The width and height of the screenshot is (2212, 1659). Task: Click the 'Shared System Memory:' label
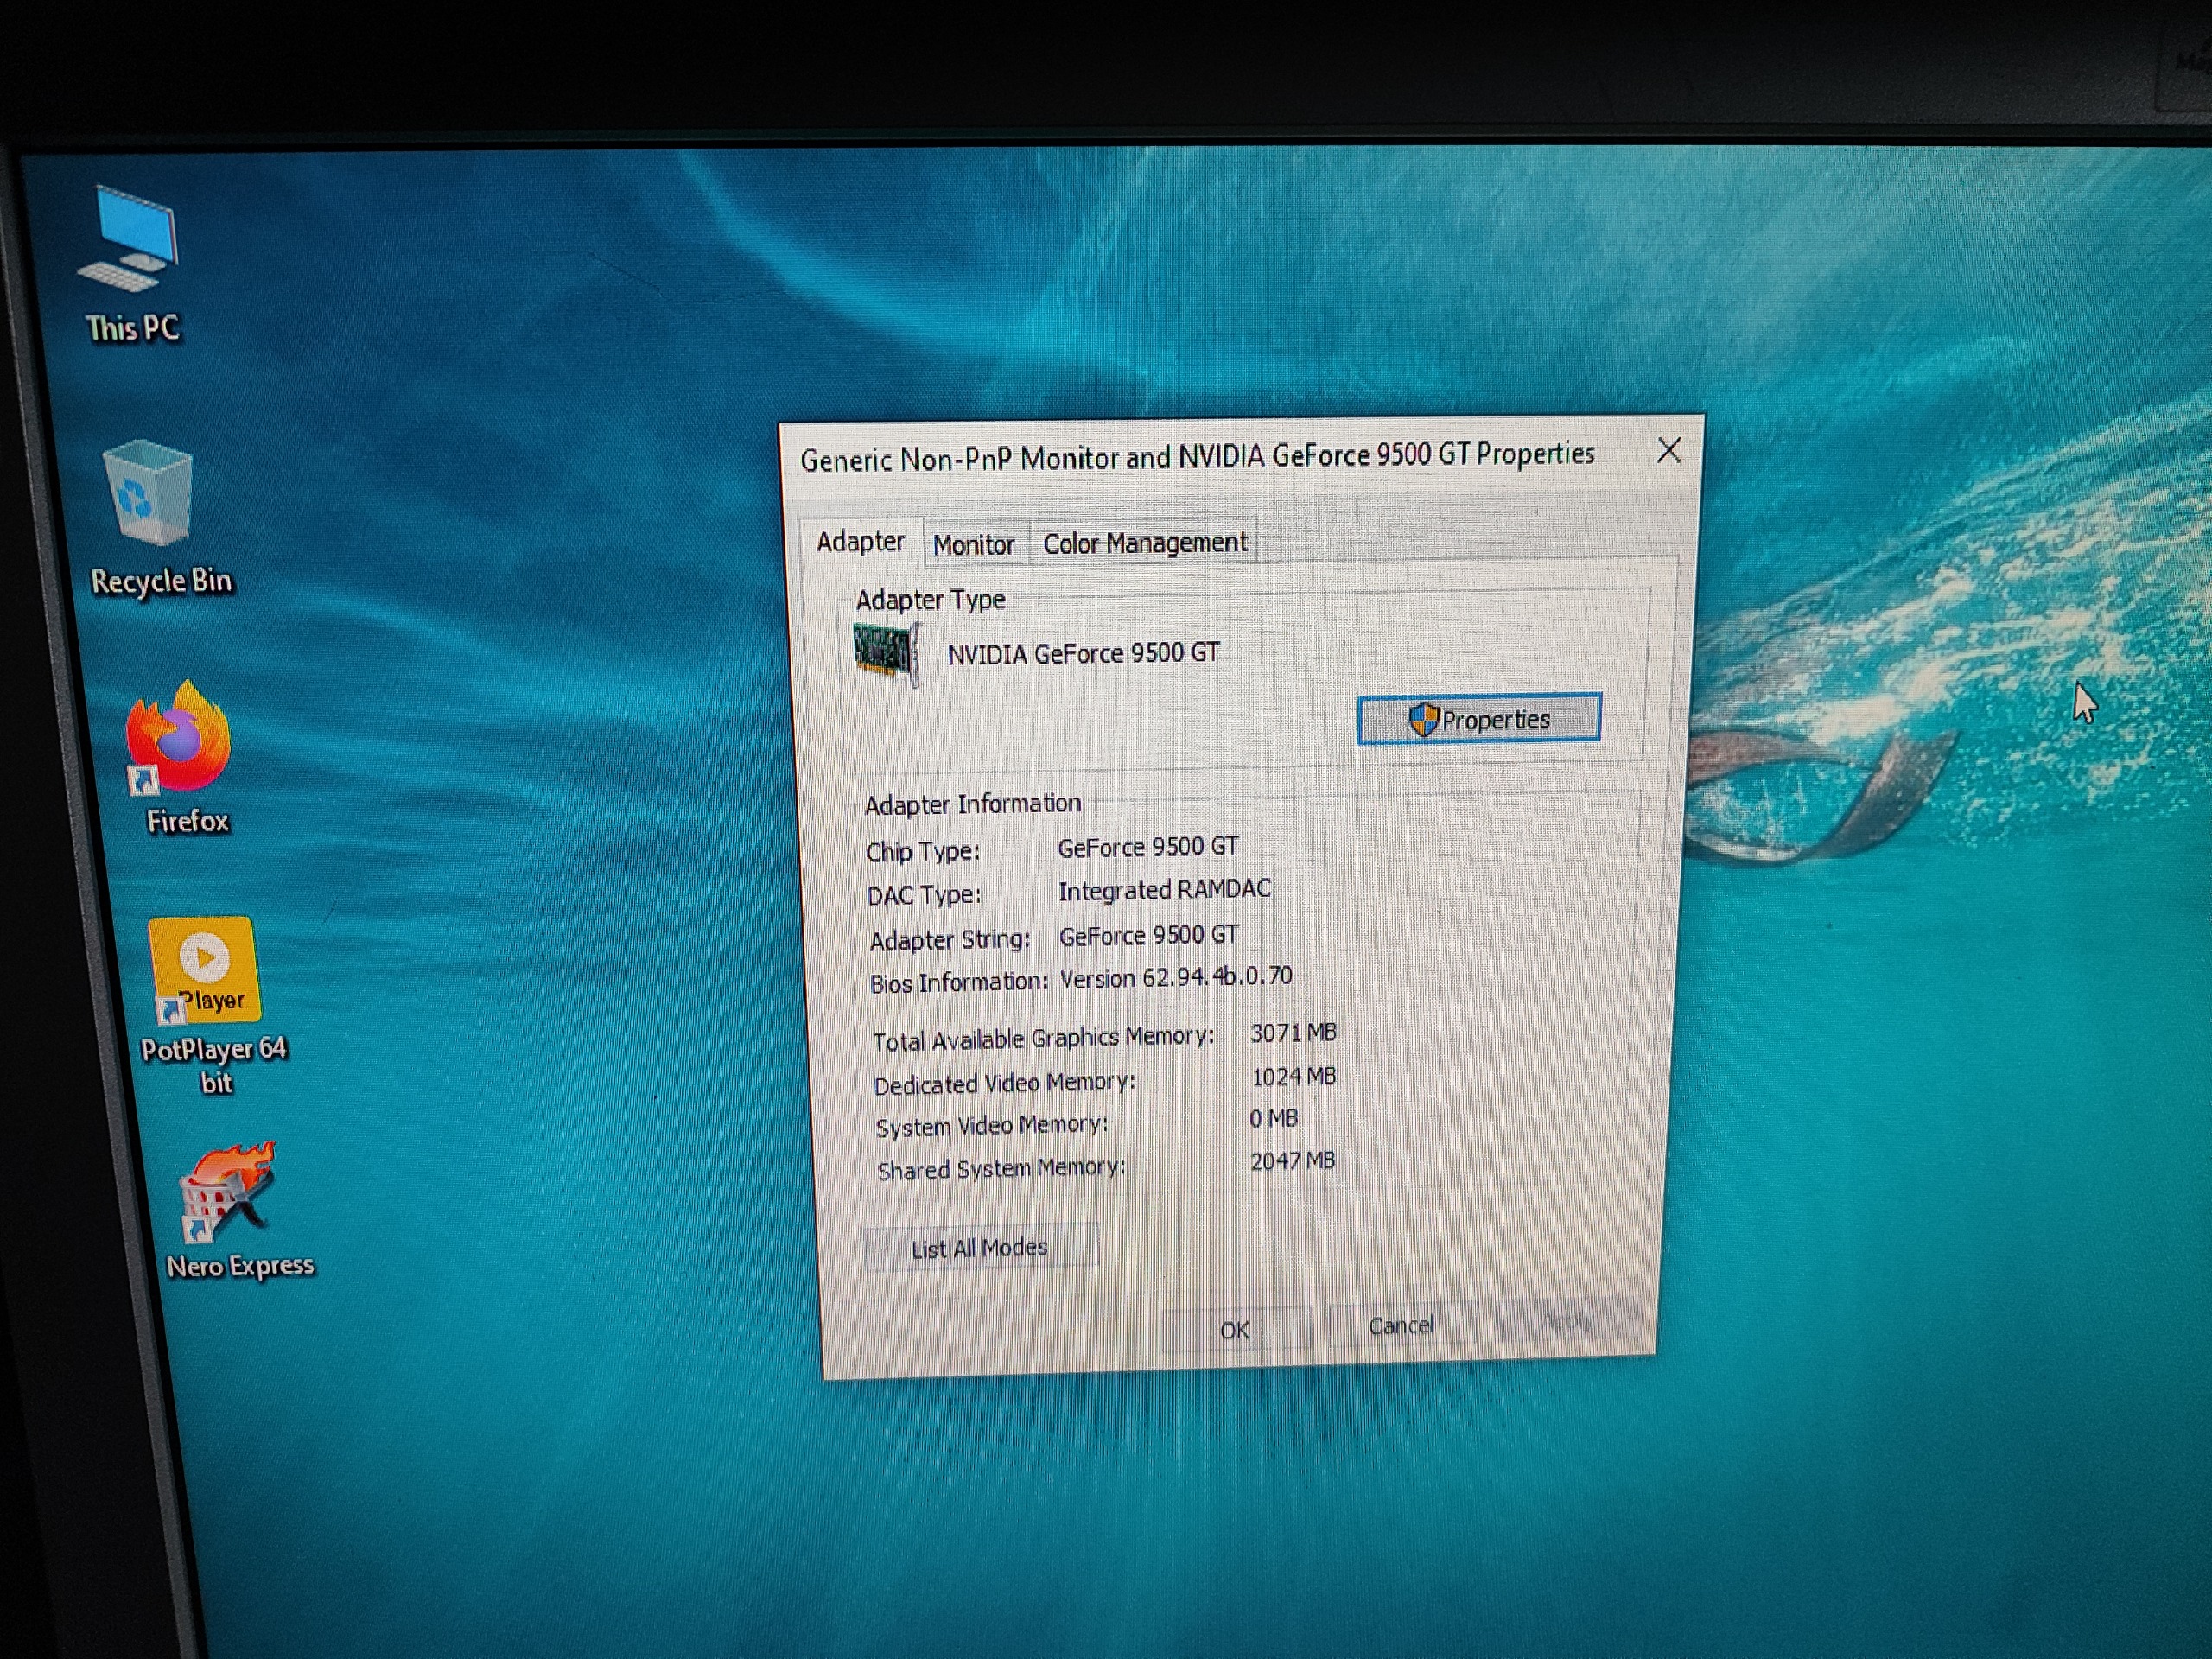(x=1001, y=1169)
